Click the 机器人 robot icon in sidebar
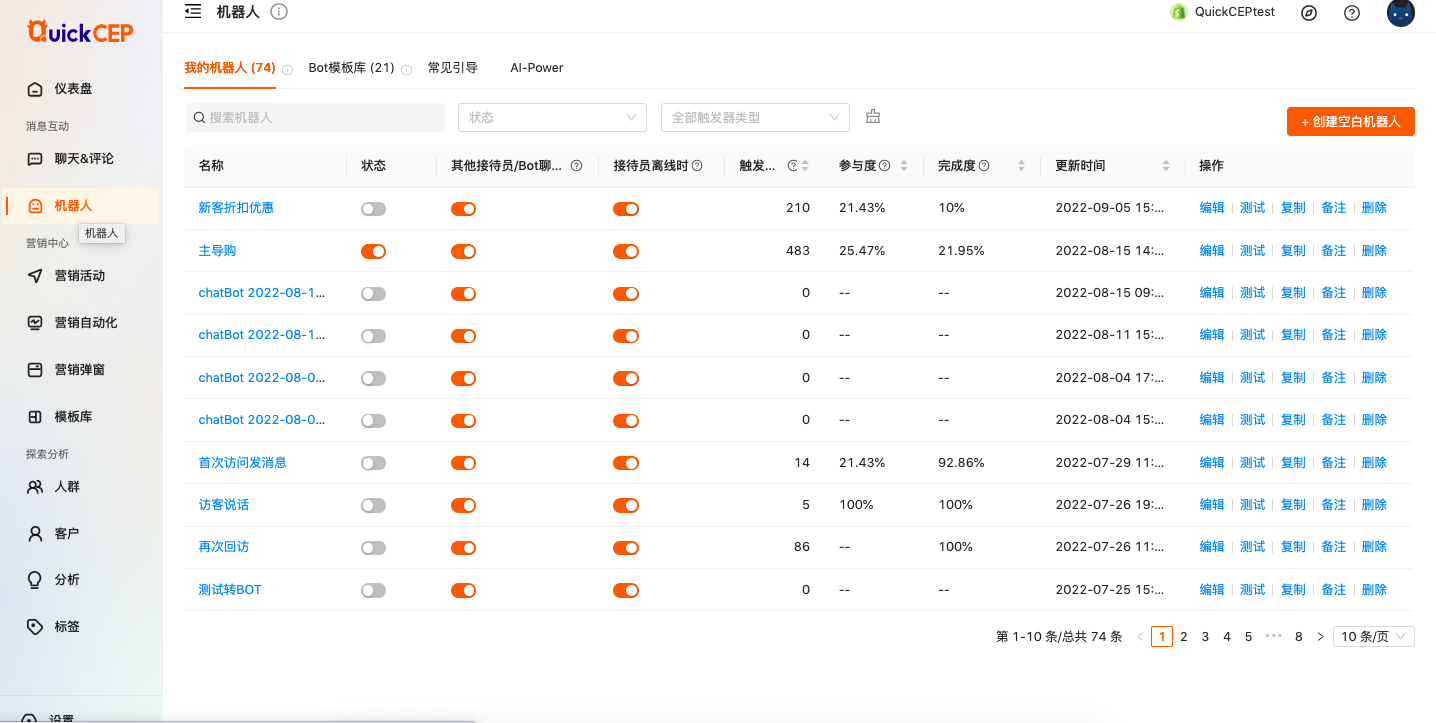This screenshot has height=723, width=1436. pyautogui.click(x=35, y=206)
